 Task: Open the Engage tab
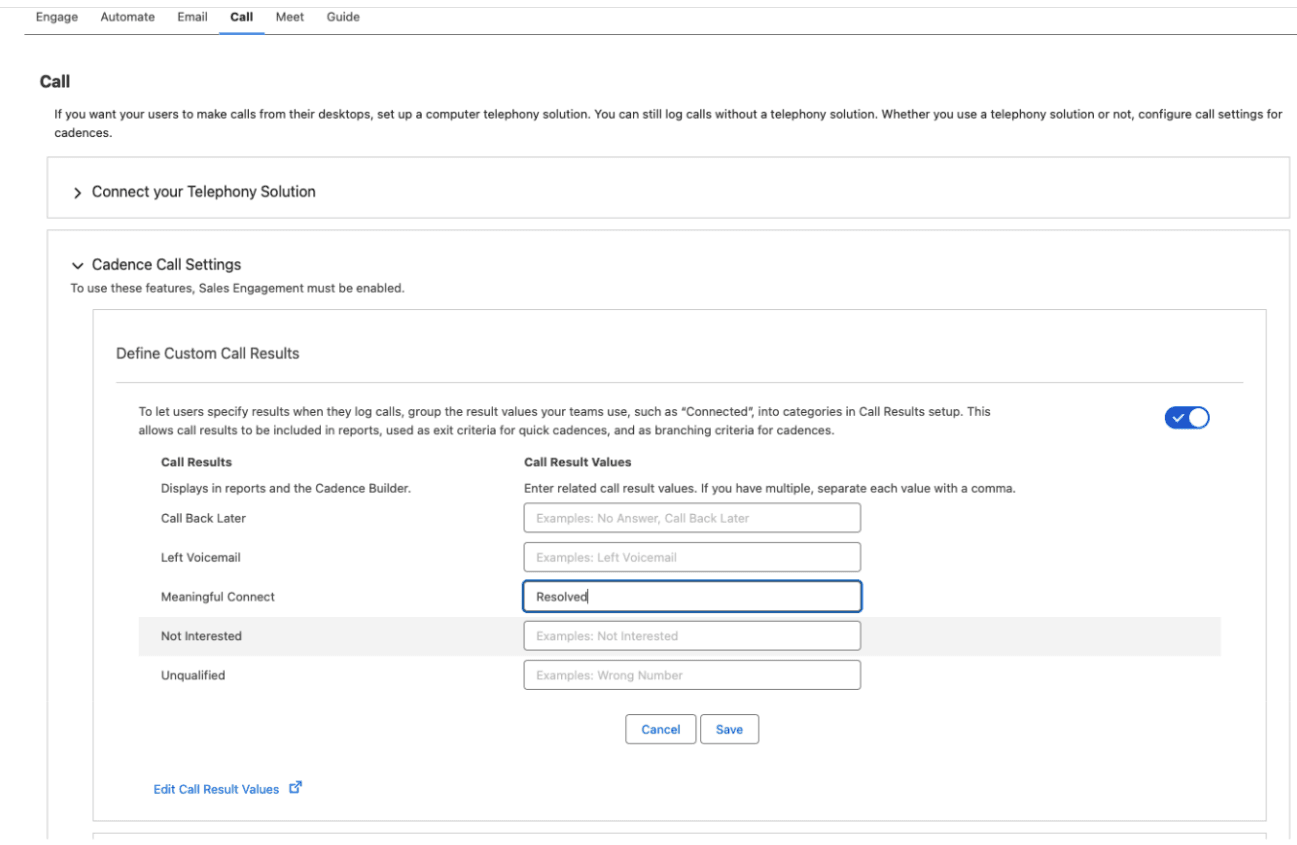(57, 17)
